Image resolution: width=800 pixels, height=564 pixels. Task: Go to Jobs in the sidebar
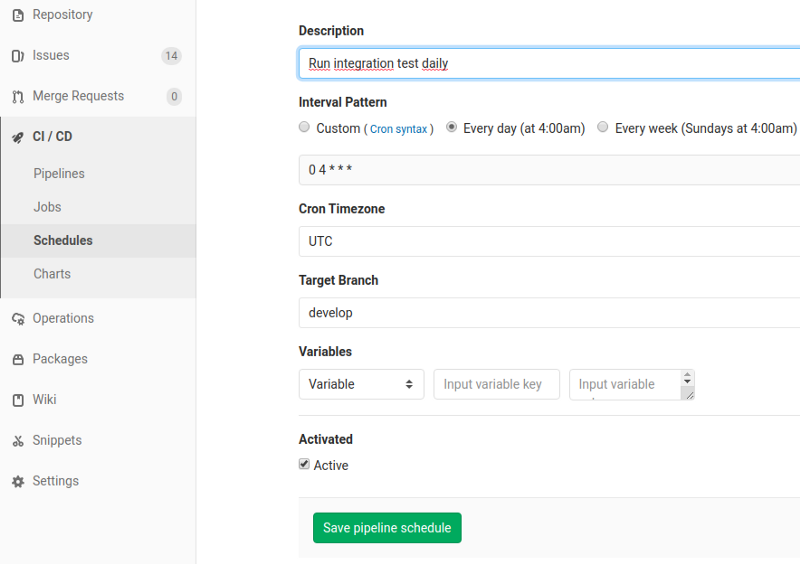coord(47,207)
